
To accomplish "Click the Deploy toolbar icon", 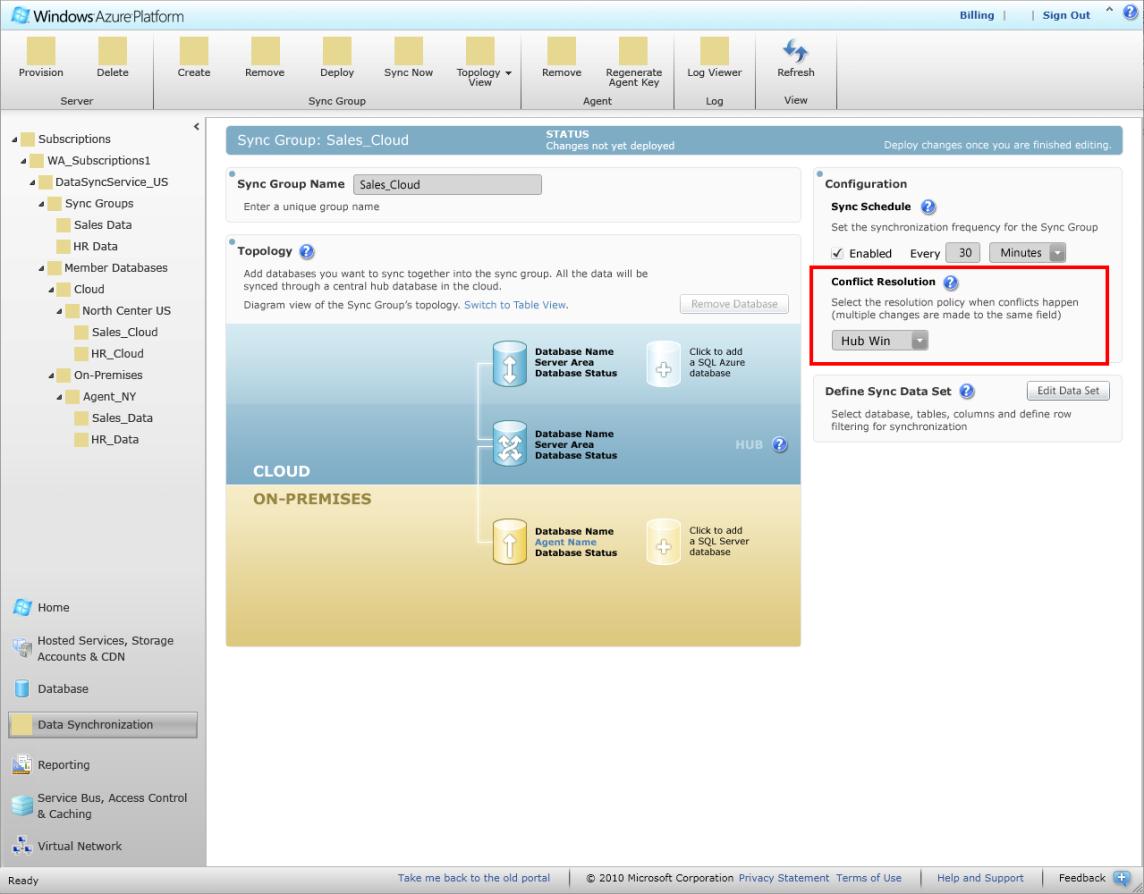I will (337, 51).
